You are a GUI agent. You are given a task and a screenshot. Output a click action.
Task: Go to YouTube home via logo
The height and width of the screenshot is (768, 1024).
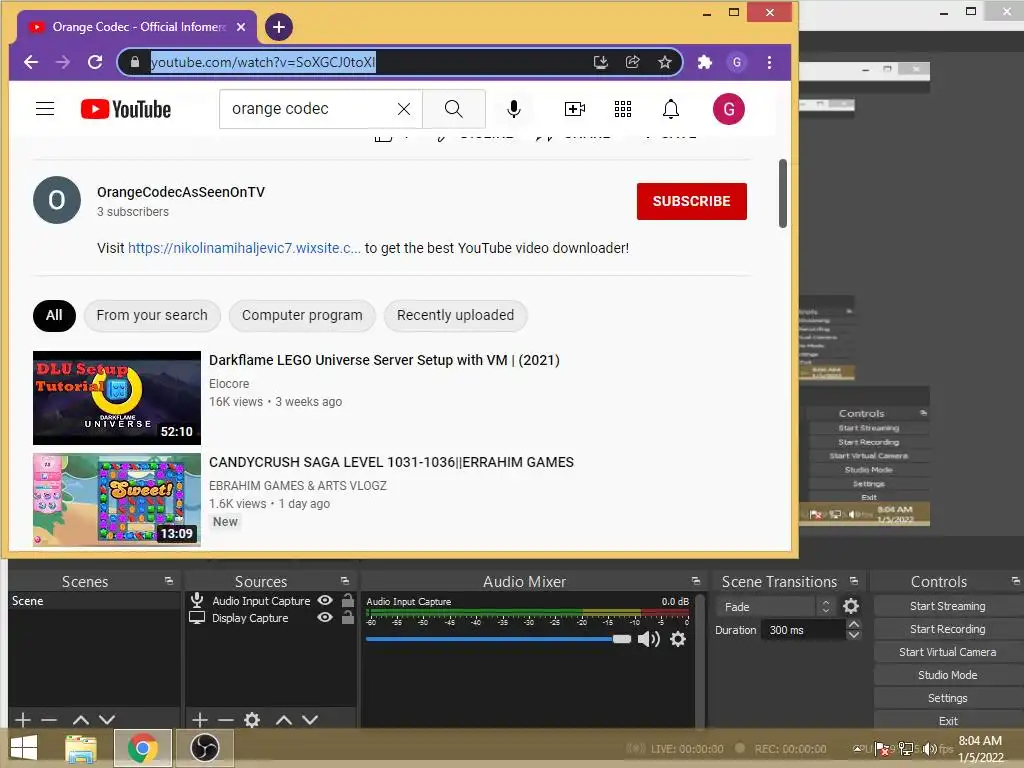(125, 109)
